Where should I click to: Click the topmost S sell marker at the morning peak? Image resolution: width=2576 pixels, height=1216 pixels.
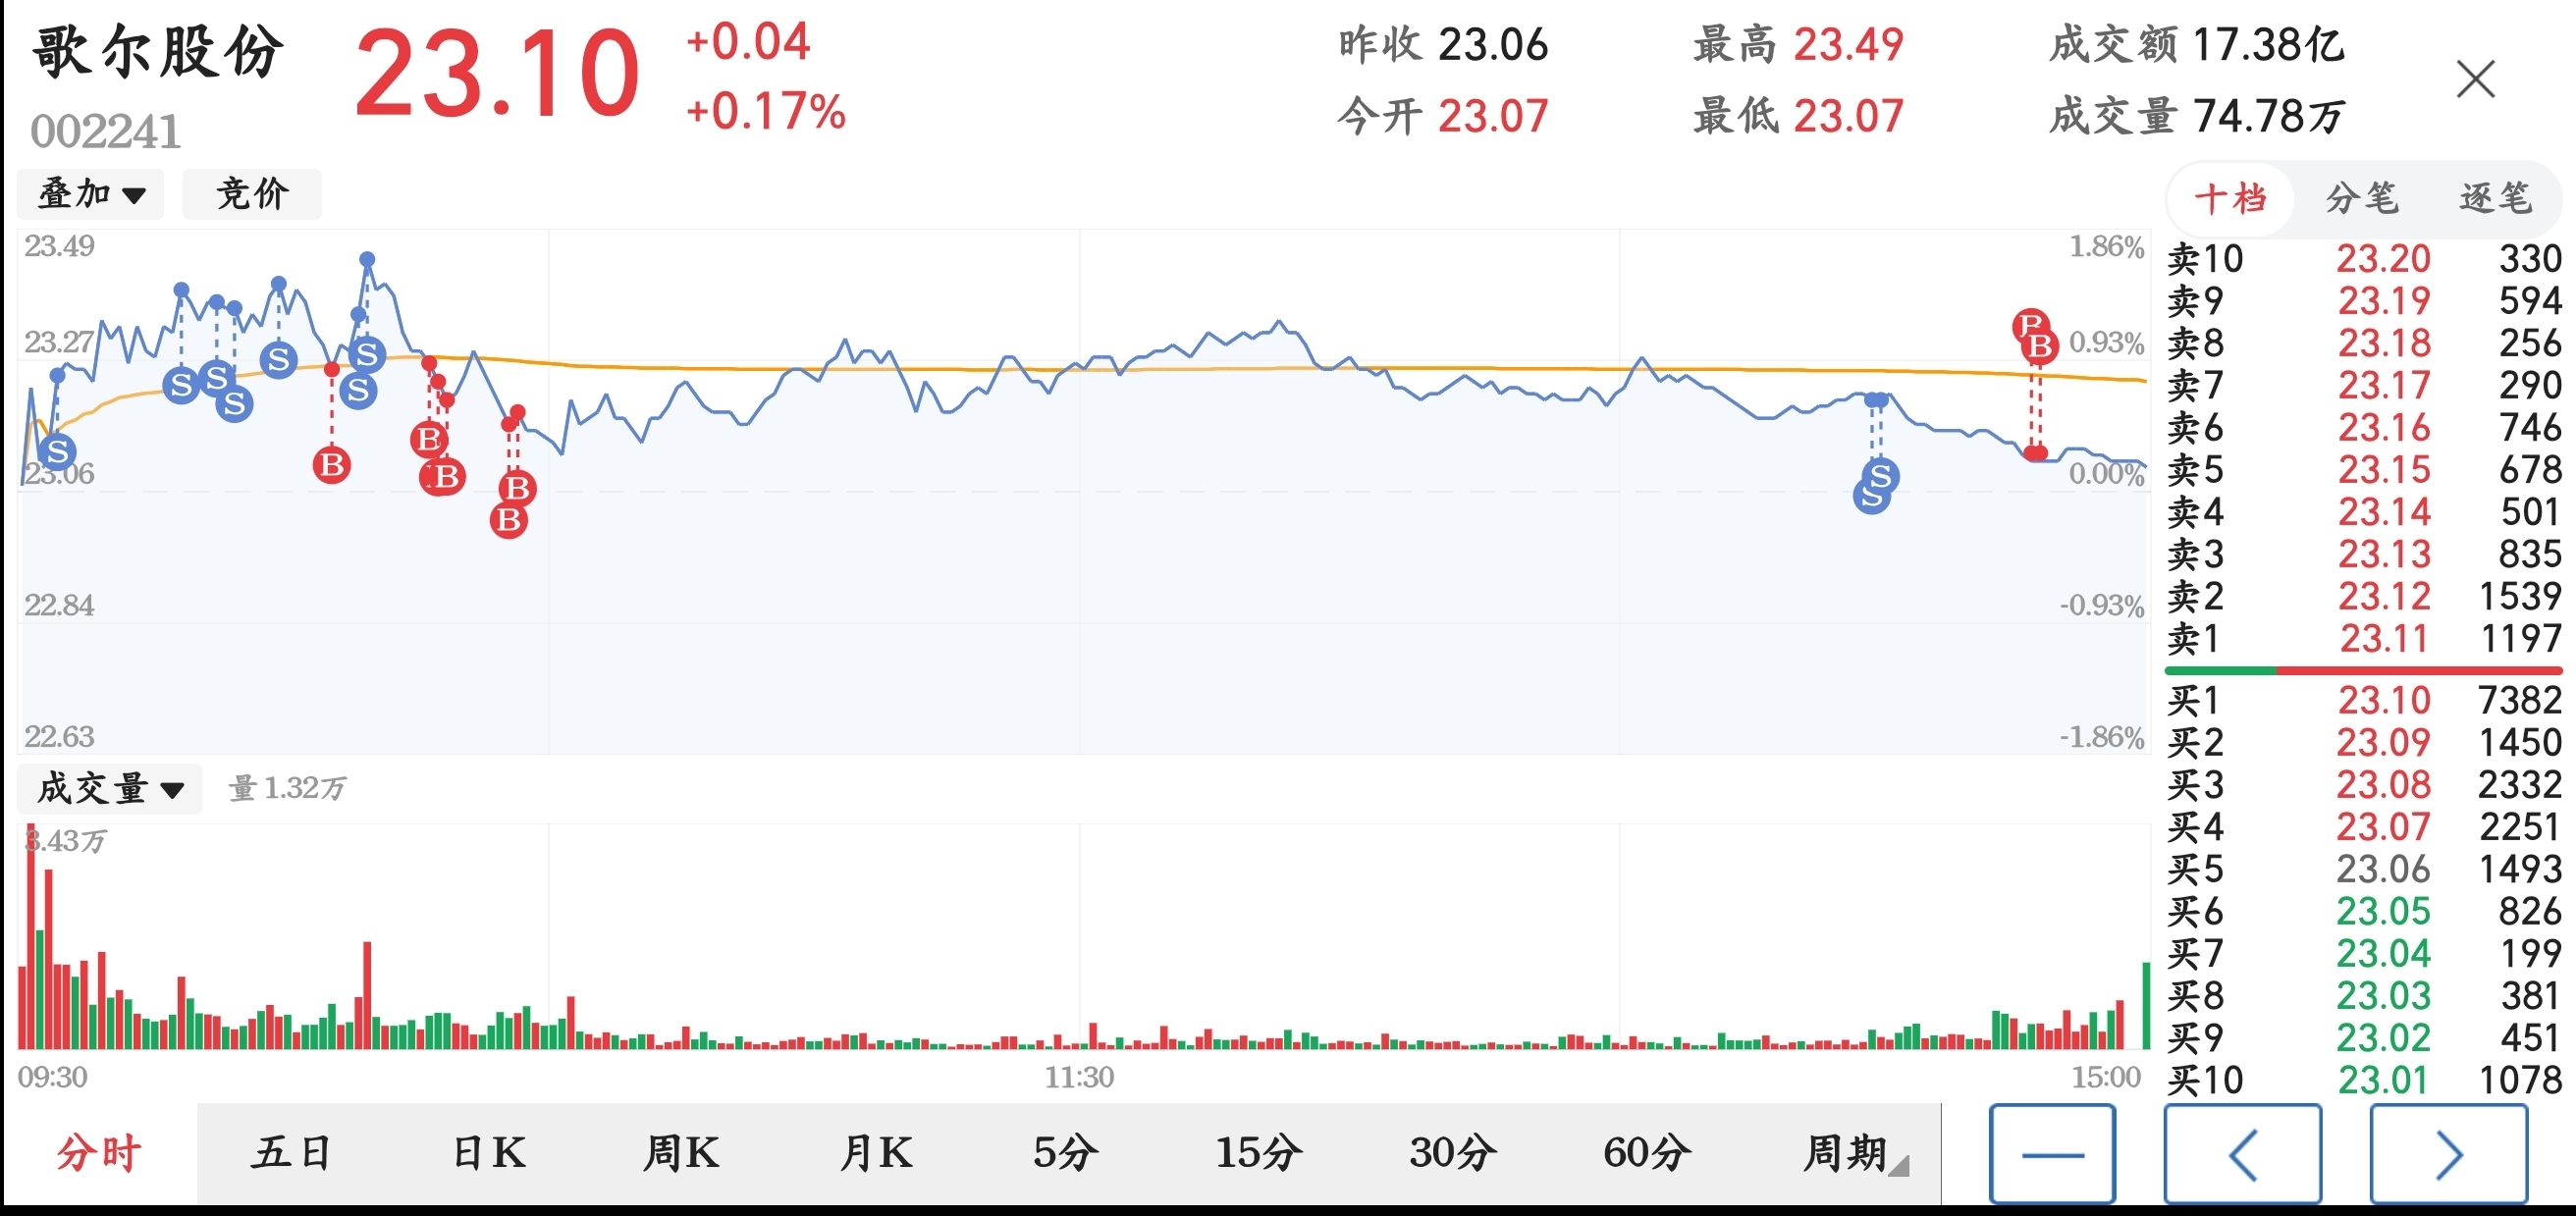[367, 354]
